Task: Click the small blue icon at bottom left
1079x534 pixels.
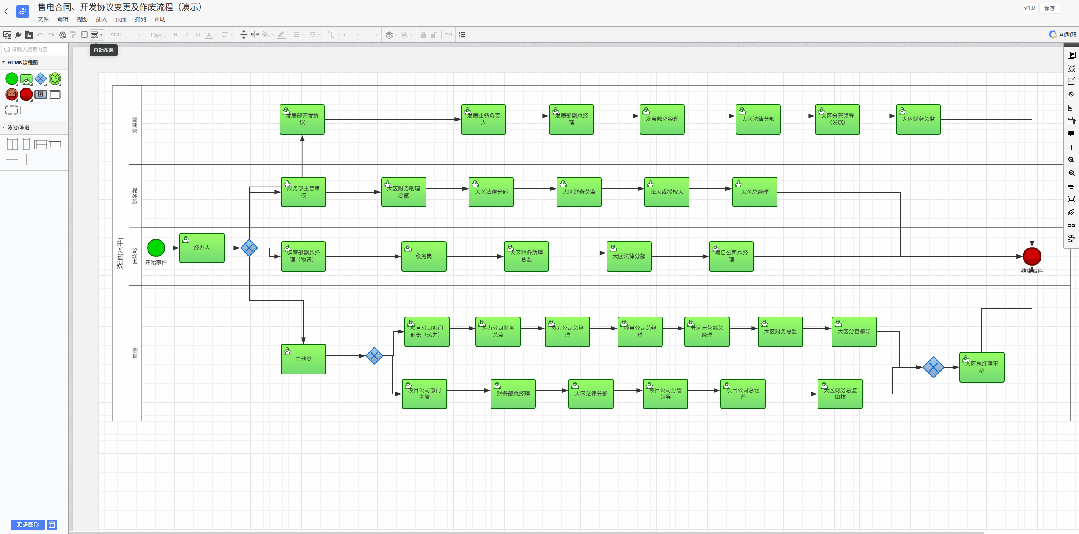Action: tap(53, 525)
